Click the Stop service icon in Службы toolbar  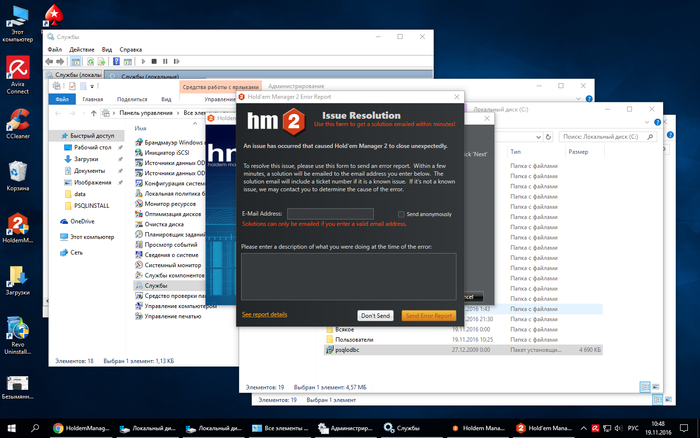[154, 61]
